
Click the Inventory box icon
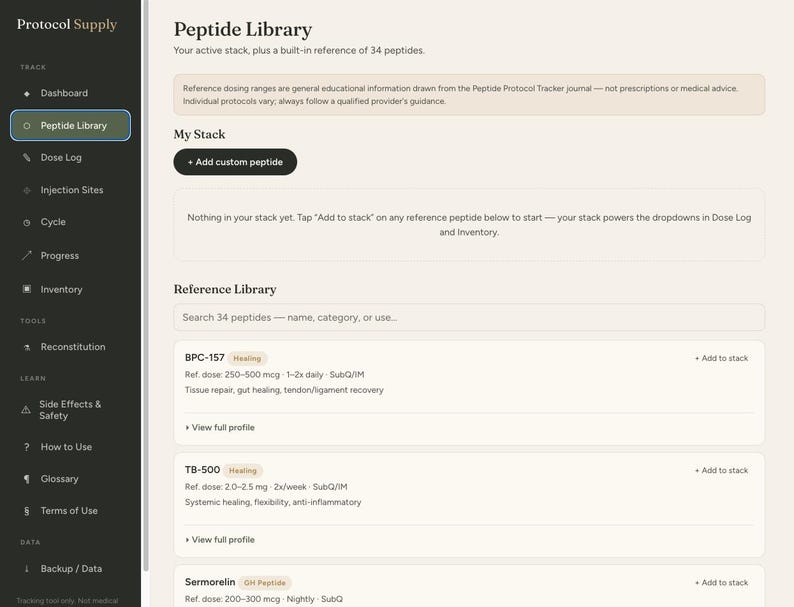27,289
